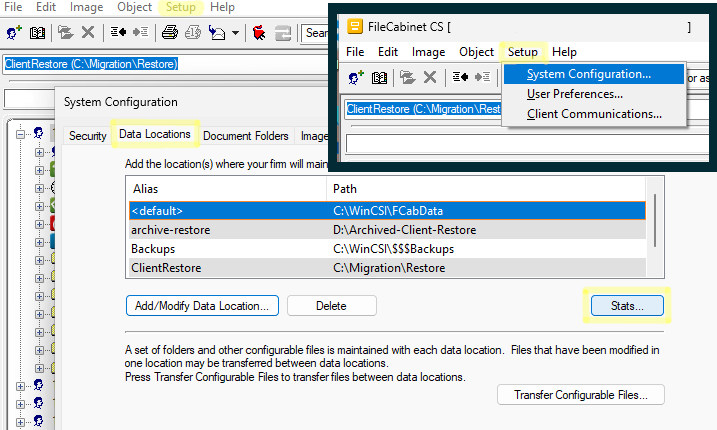This screenshot has height=430, width=717.
Task: Click the book icon in the FileCabinet CS window
Action: tap(379, 78)
